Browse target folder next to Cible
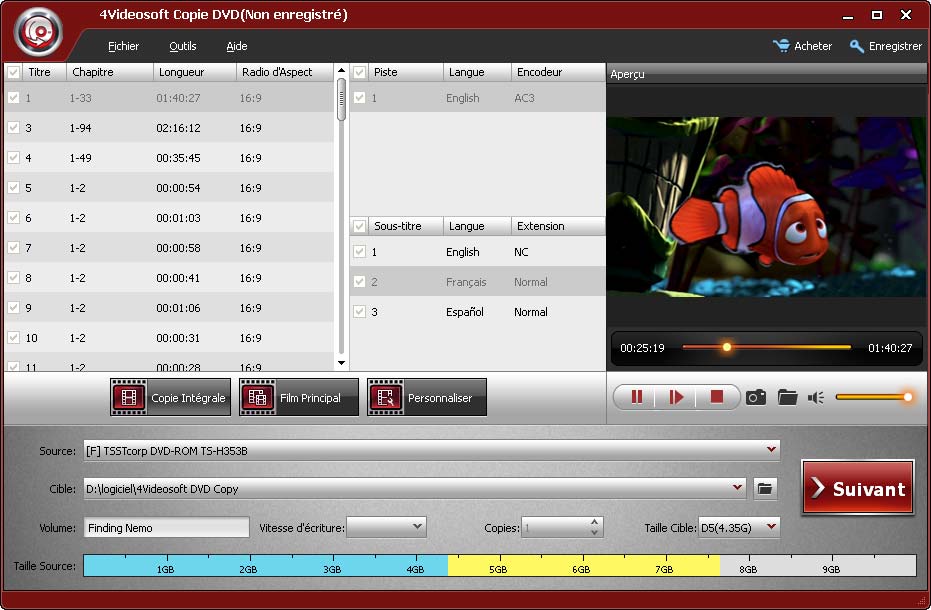This screenshot has height=610, width=931. [764, 488]
